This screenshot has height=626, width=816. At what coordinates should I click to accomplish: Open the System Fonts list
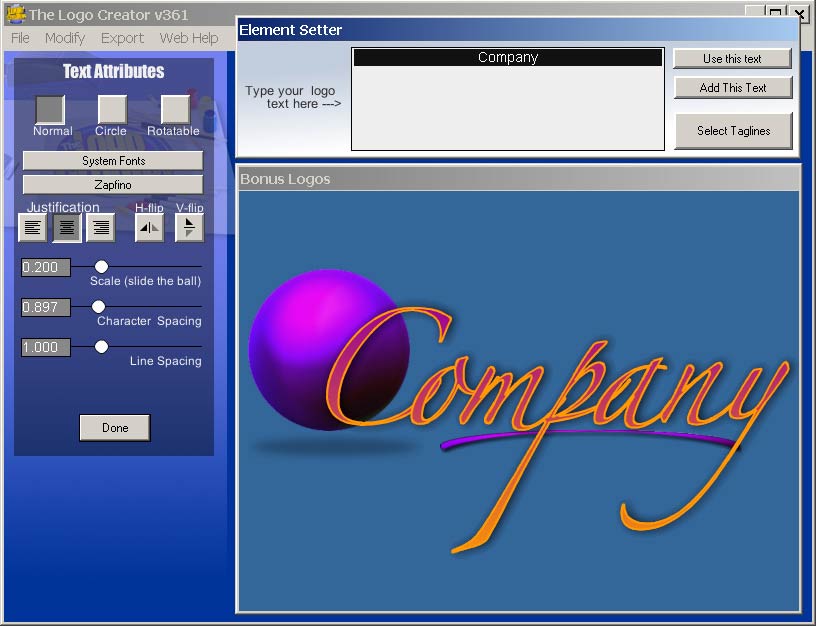coord(113,161)
